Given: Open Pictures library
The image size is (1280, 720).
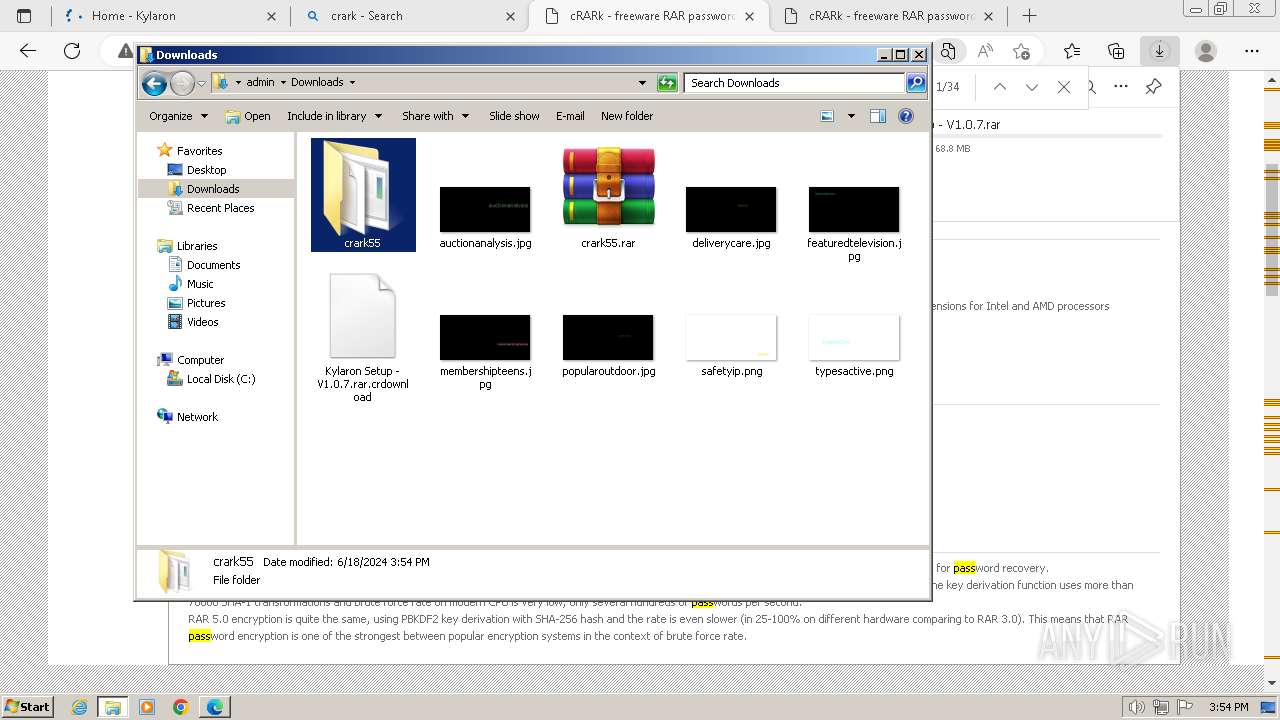Looking at the screenshot, I should click(206, 303).
